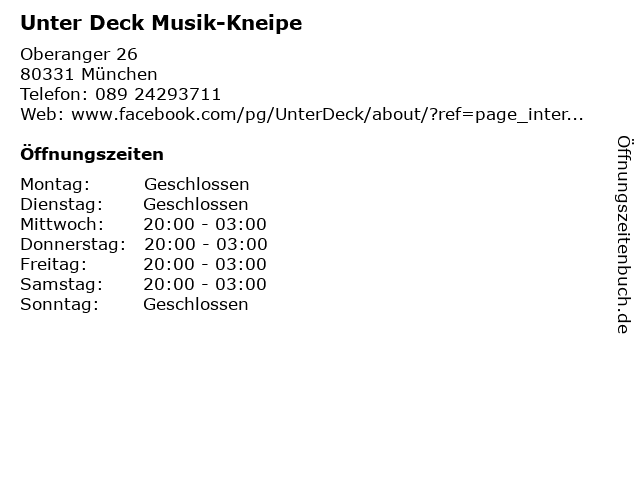
Task: Click Samstag opening hours 20:00 - 03:00
Action: [205, 284]
